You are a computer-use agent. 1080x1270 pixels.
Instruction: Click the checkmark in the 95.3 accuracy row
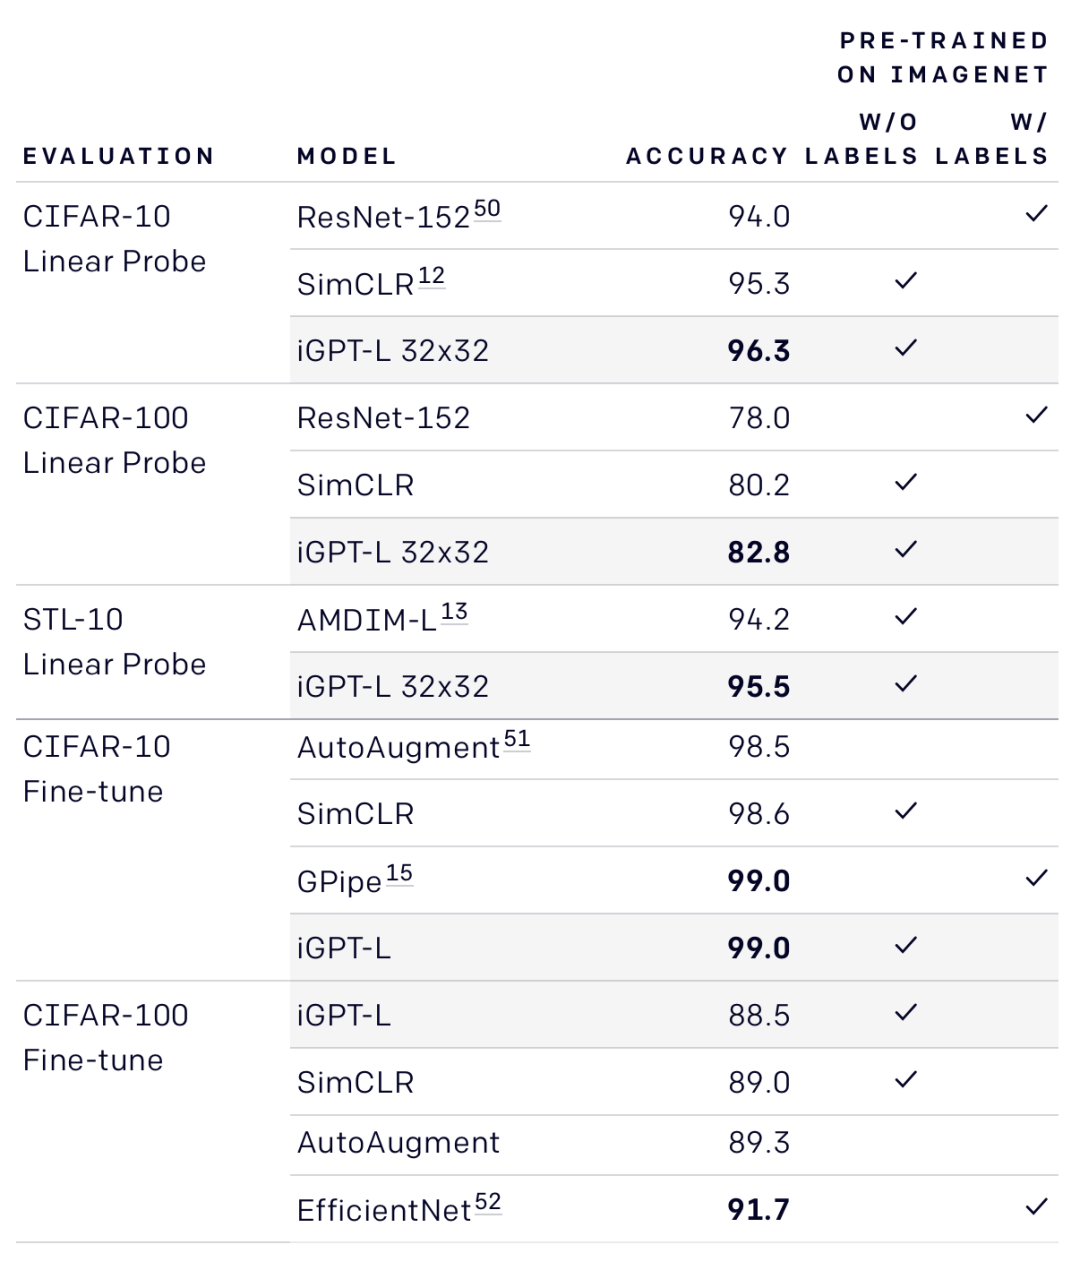[x=905, y=281]
